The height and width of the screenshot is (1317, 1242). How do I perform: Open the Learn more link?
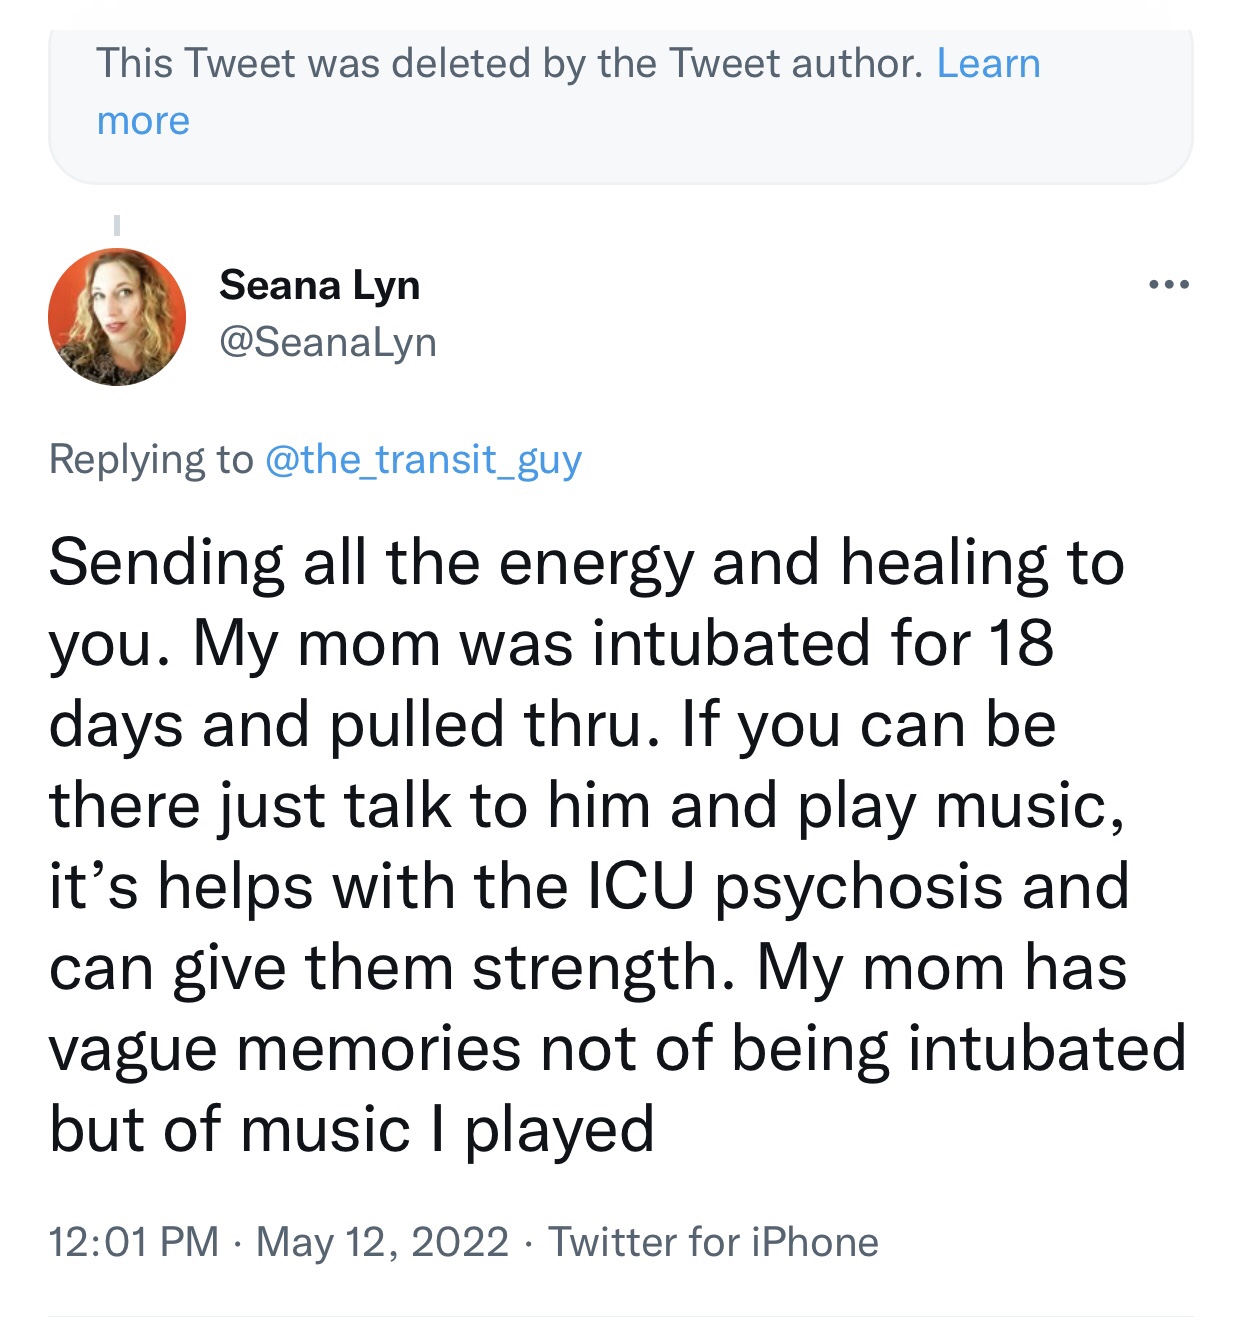[988, 64]
